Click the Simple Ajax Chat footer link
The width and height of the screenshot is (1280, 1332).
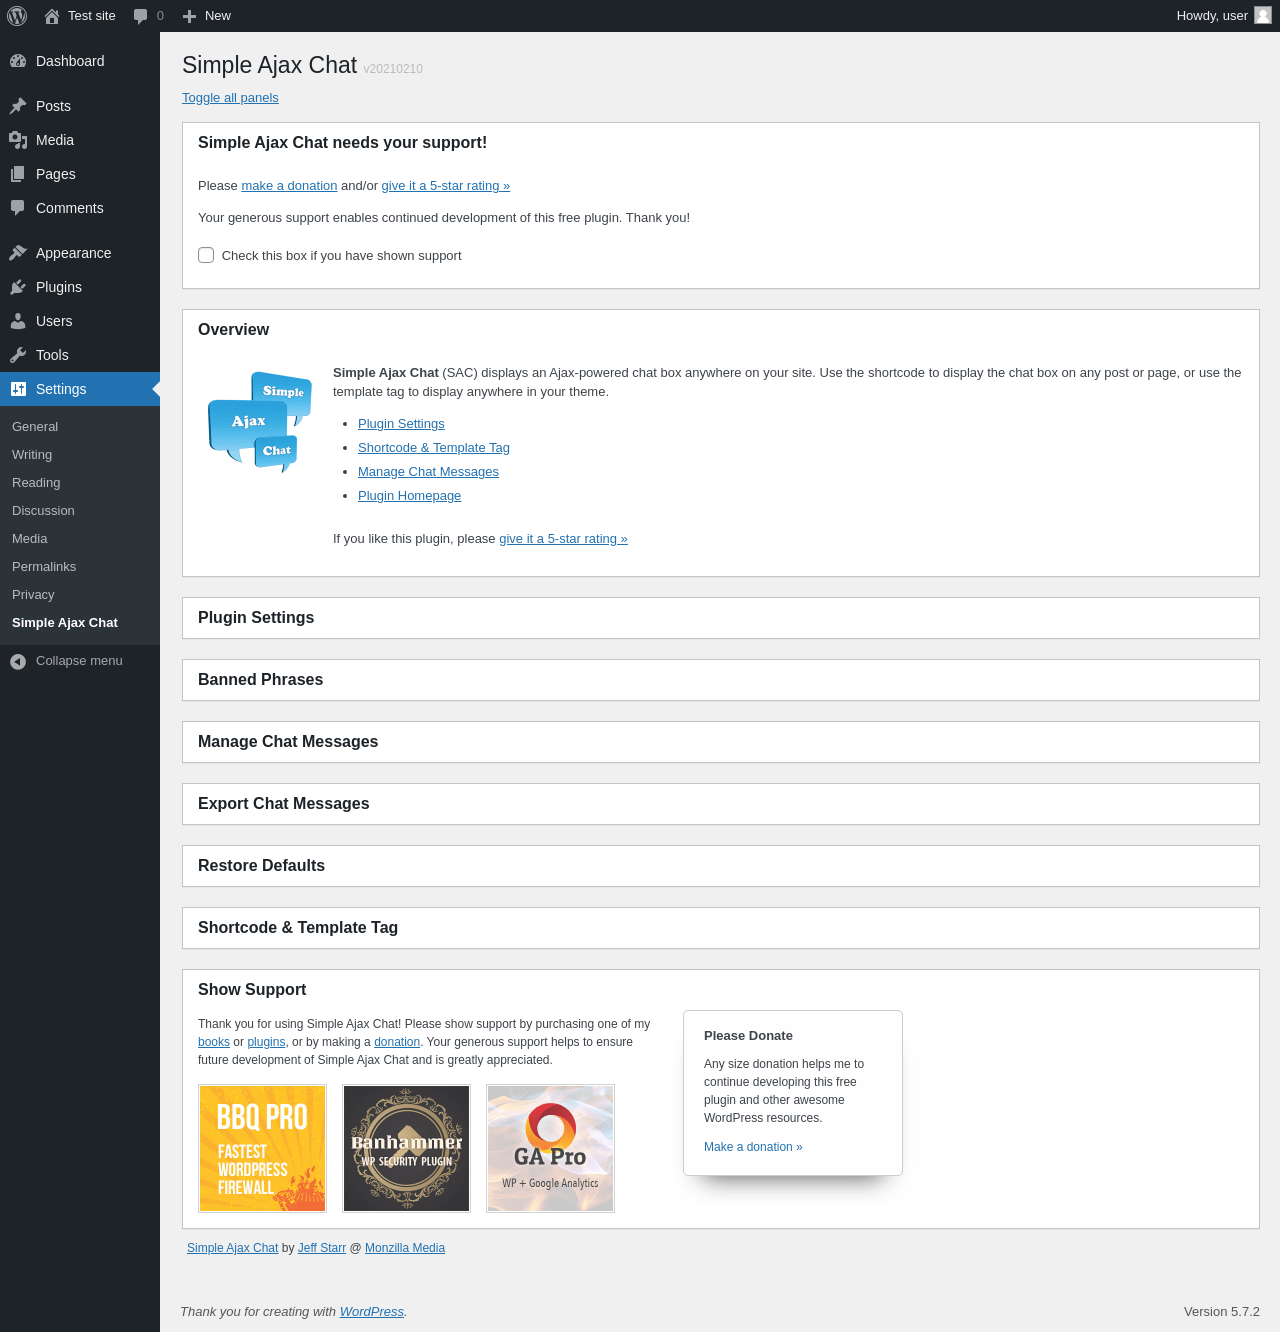(x=233, y=1248)
